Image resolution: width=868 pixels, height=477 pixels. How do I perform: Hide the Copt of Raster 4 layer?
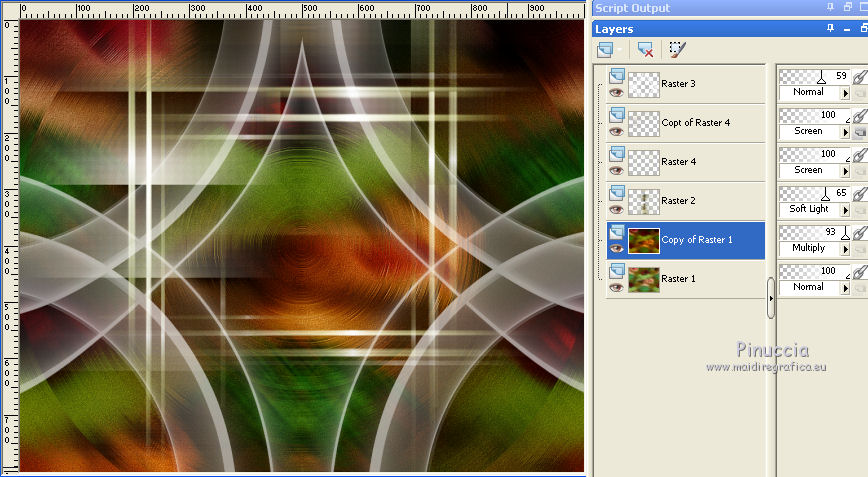click(x=616, y=131)
